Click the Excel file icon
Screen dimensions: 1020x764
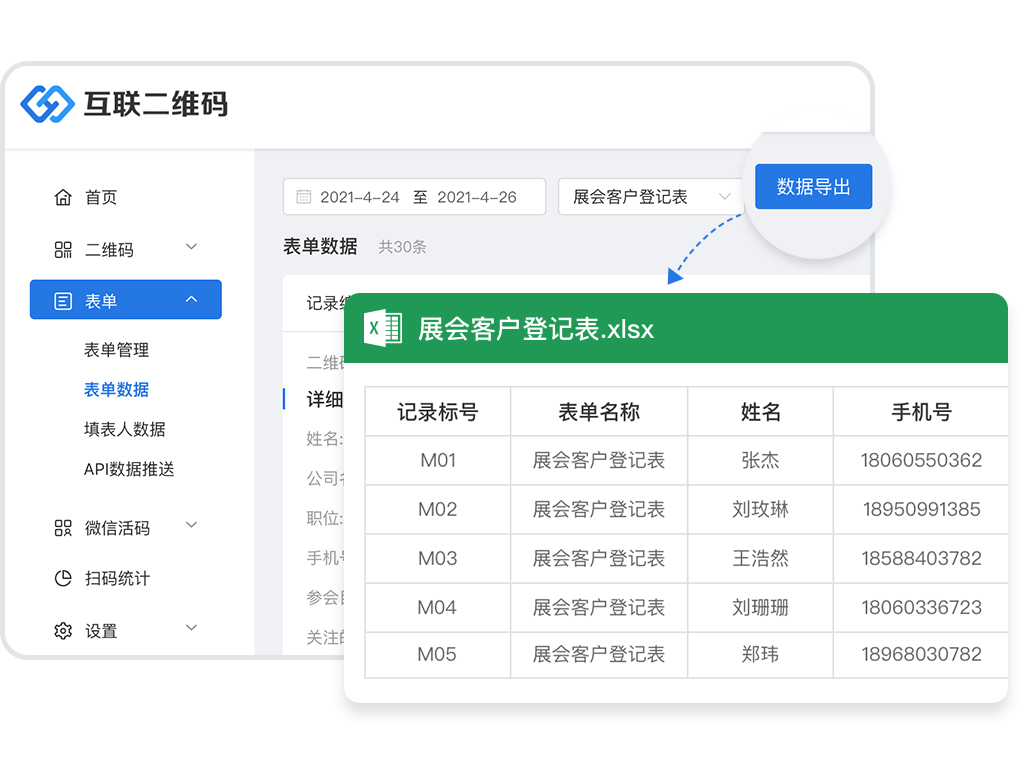click(382, 328)
